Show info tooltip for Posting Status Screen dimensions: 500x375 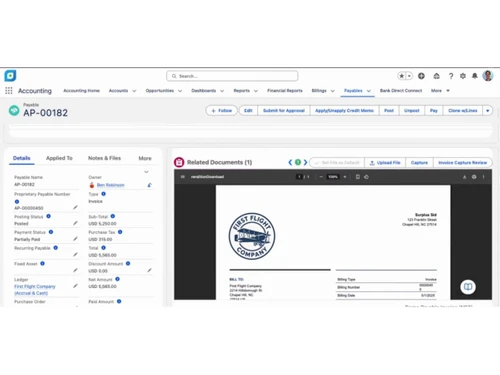coord(49,216)
